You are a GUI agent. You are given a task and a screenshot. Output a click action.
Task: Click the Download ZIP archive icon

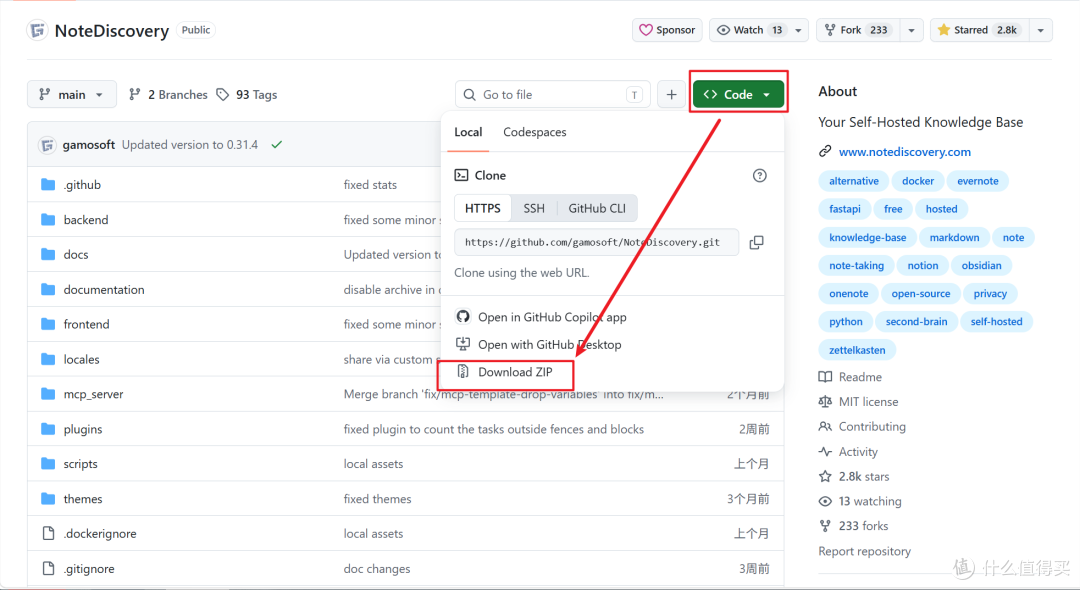[x=463, y=372]
